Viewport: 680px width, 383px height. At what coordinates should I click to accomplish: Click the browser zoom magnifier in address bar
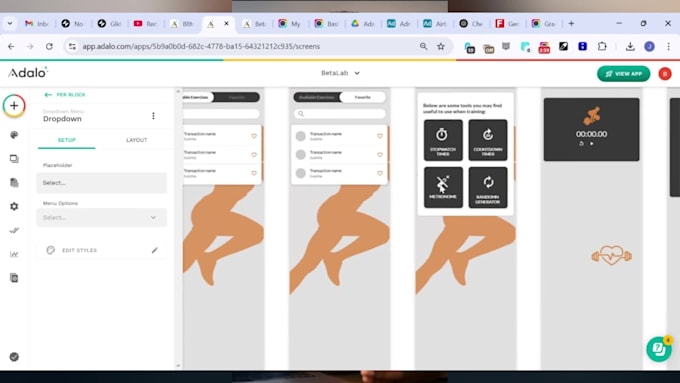point(423,46)
